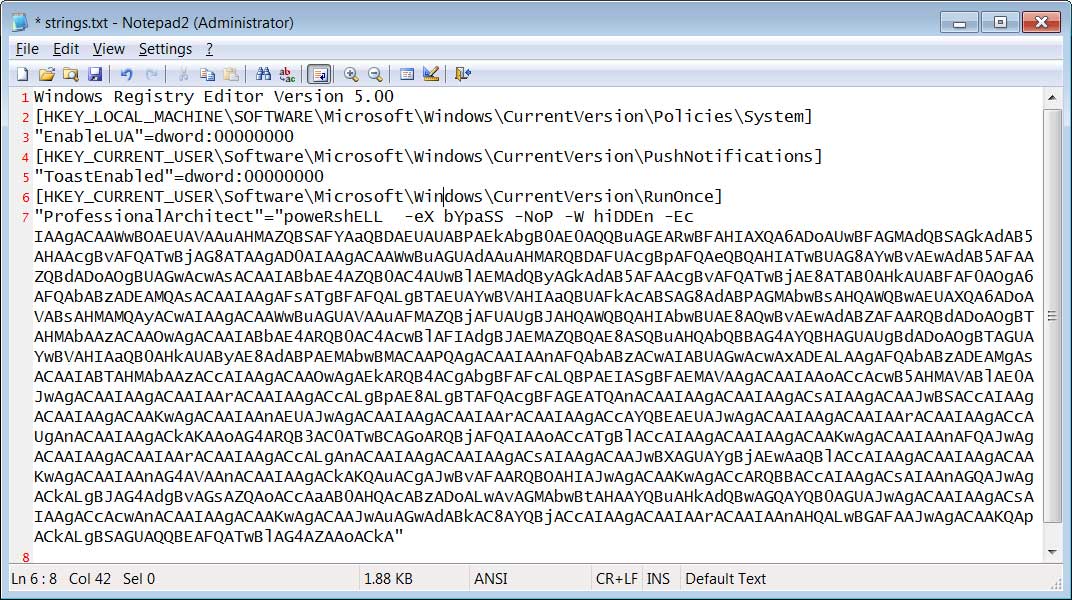This screenshot has width=1072, height=600.
Task: Open Replace dialog icon
Action: (288, 74)
